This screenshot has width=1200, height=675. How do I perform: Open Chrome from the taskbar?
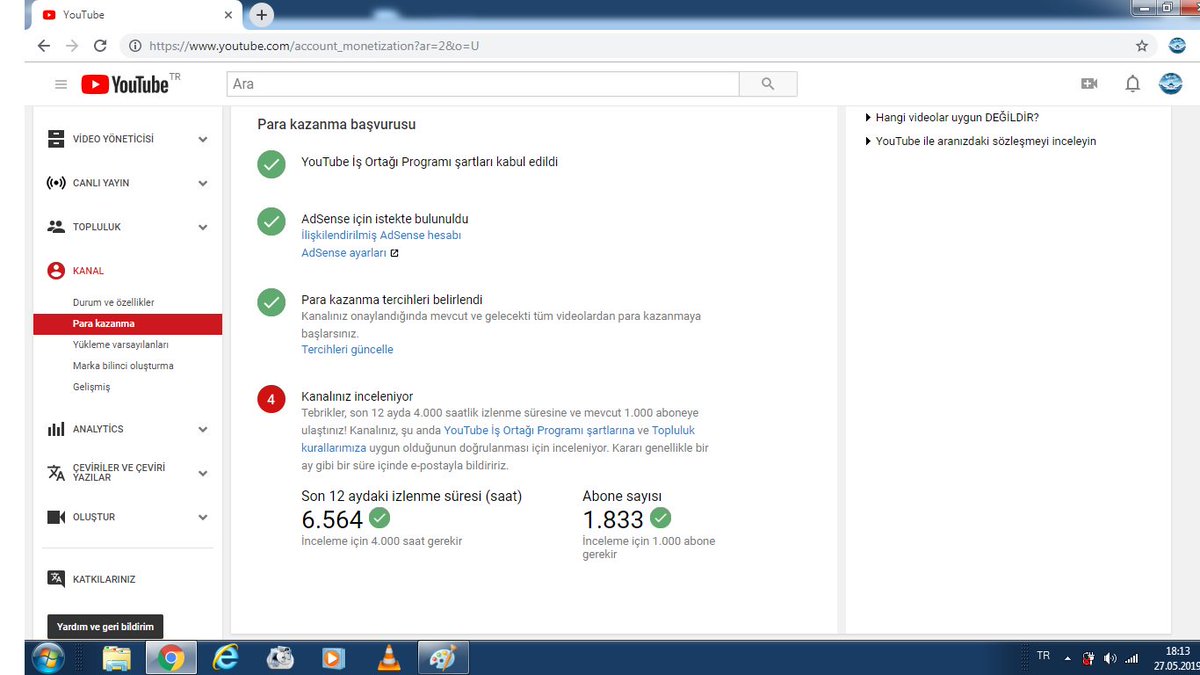pyautogui.click(x=171, y=658)
